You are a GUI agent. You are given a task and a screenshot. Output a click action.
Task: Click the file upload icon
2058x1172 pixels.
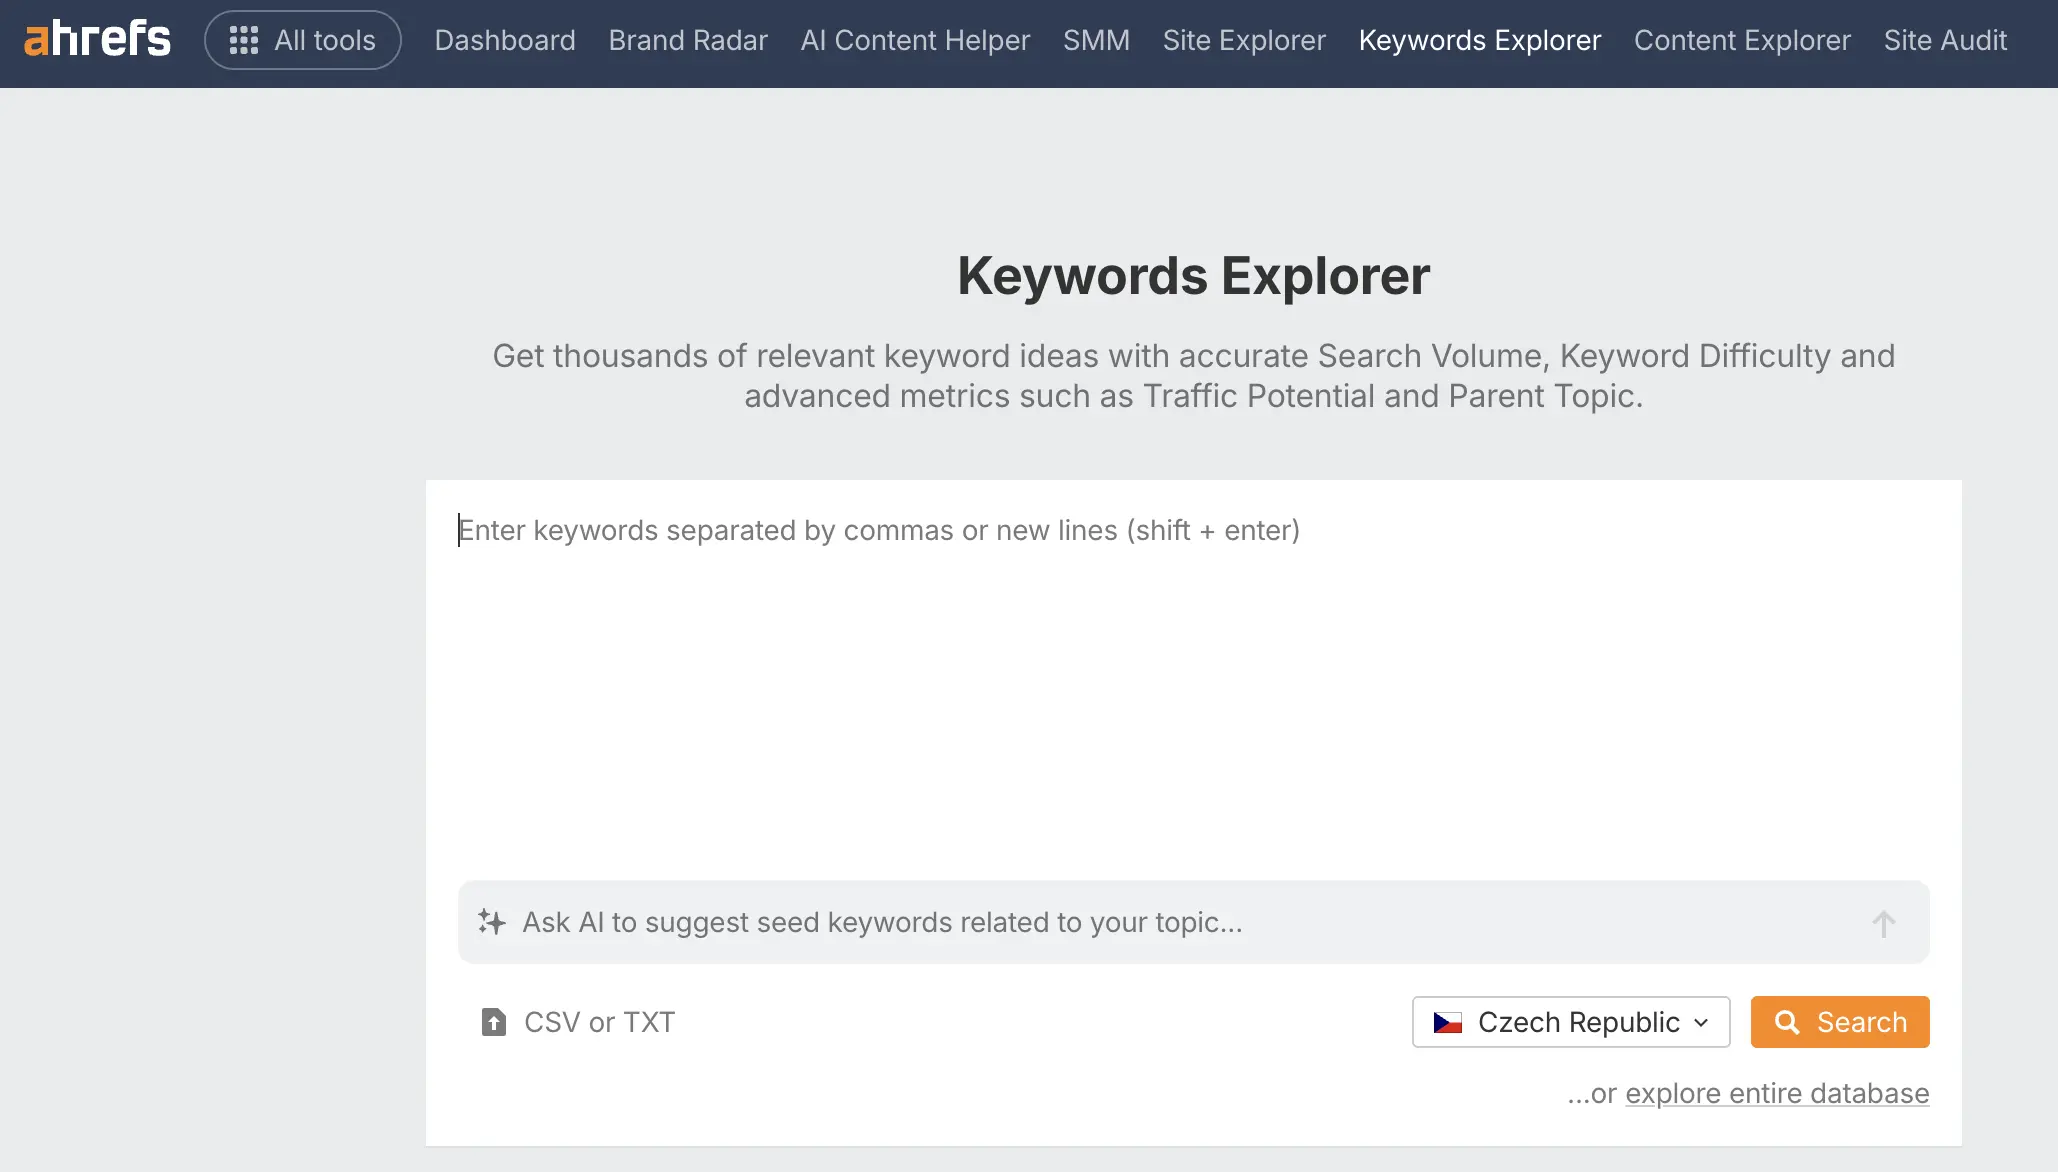pyautogui.click(x=494, y=1022)
